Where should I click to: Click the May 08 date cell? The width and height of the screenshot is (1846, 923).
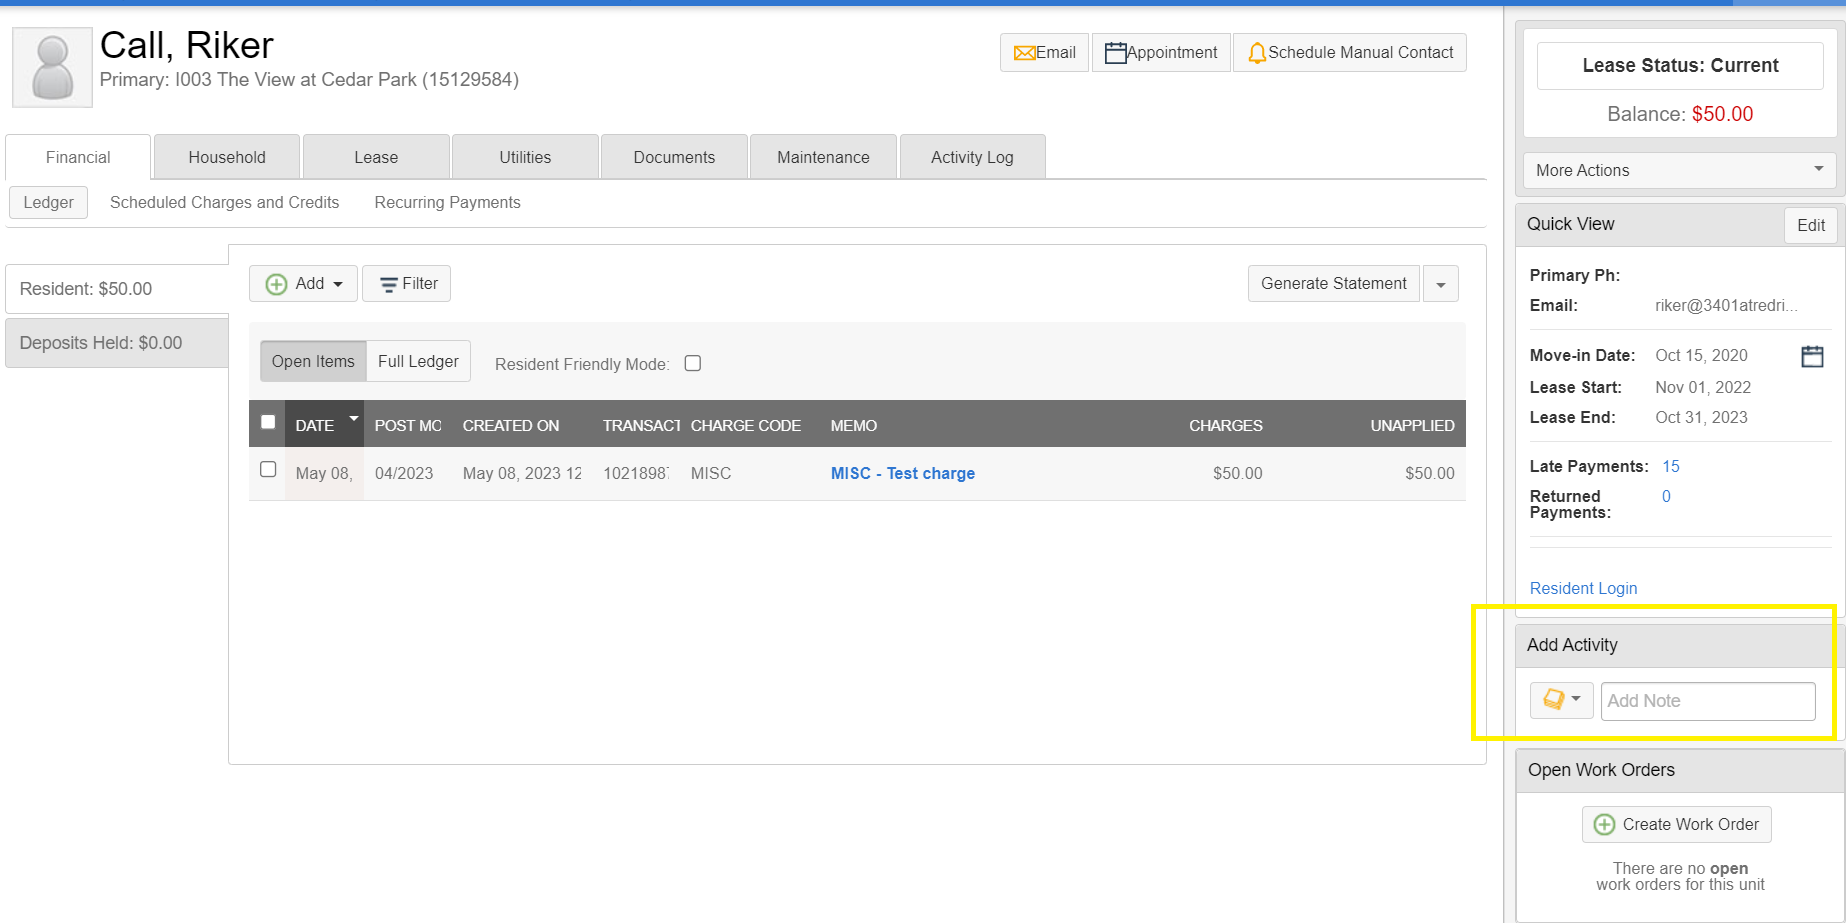point(324,473)
